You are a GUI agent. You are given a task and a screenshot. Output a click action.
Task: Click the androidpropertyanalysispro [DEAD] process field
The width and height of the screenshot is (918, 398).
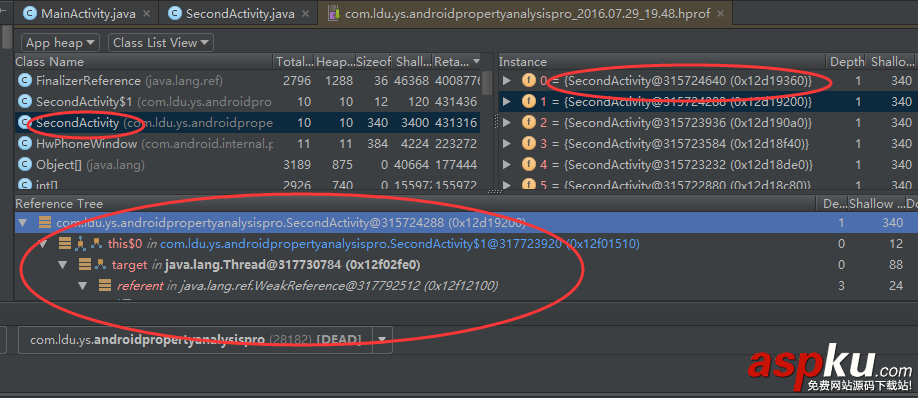196,339
